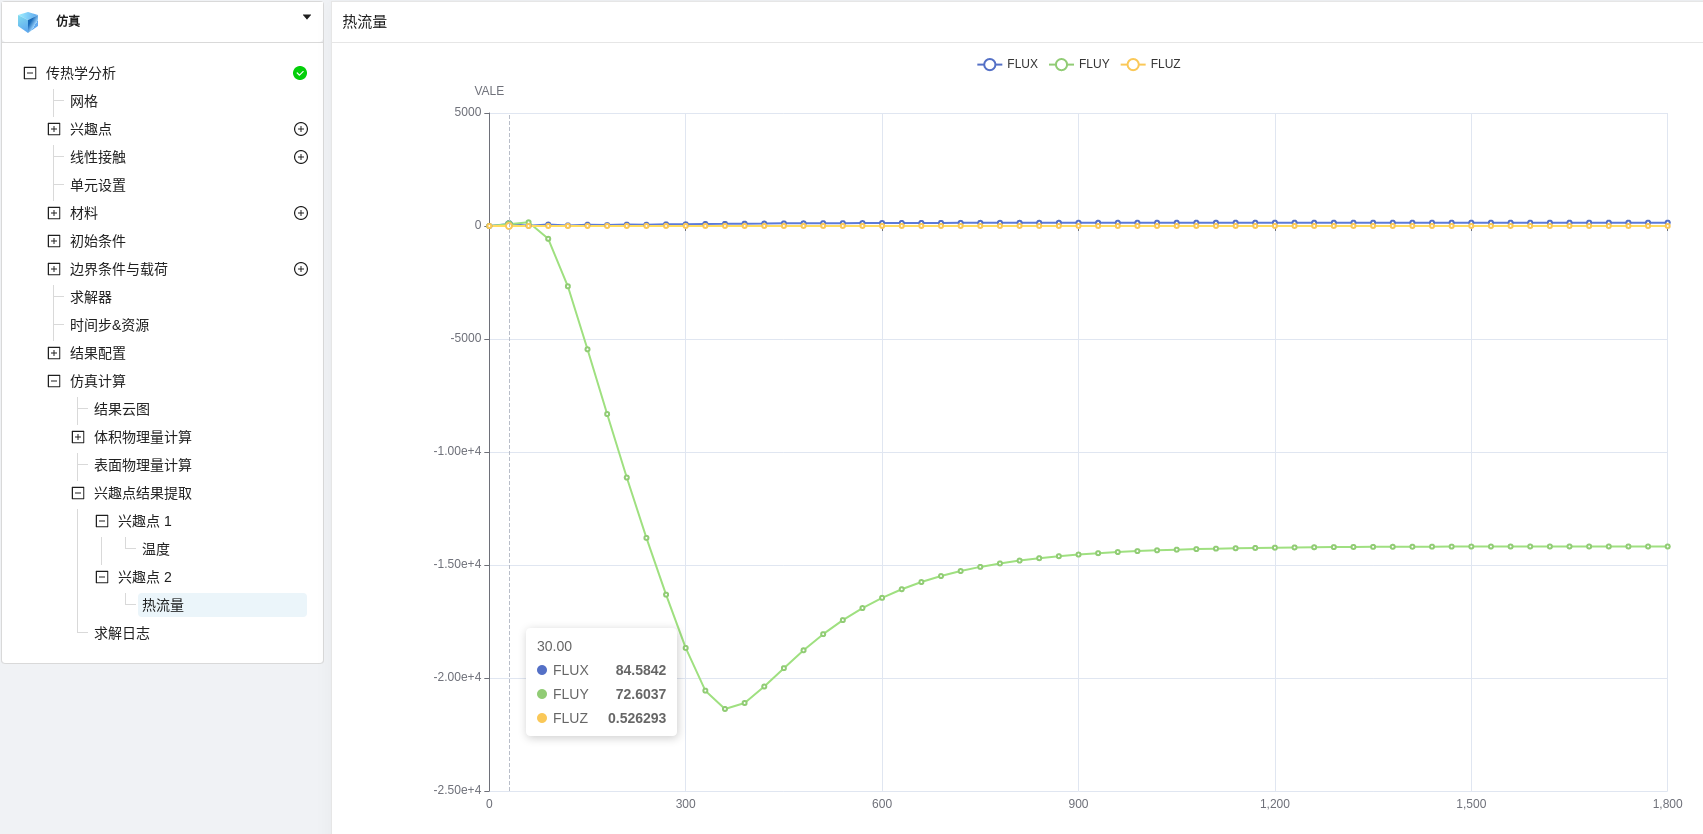Toggle FLUX series in chart legend
This screenshot has height=834, width=1703.
click(1008, 64)
